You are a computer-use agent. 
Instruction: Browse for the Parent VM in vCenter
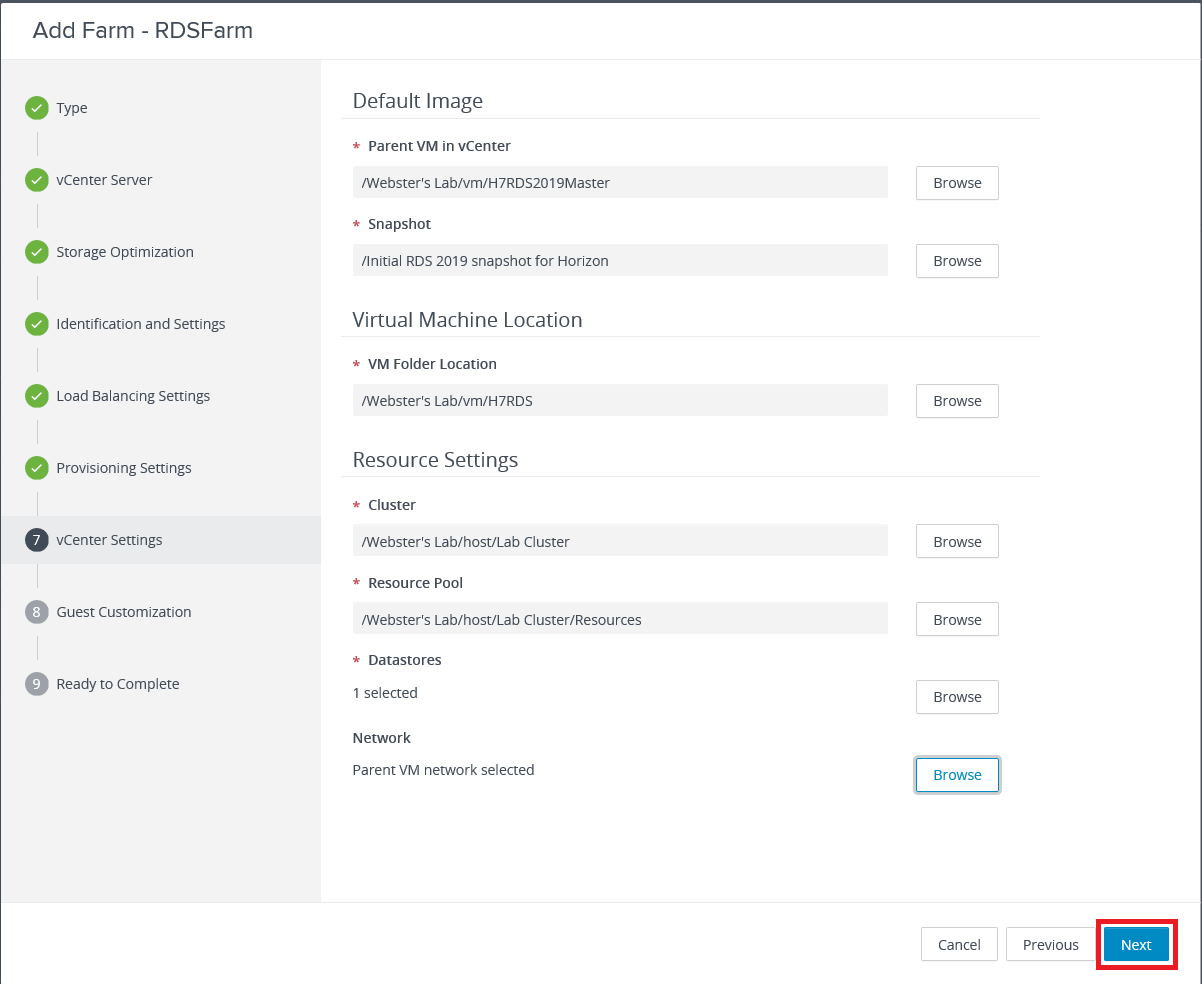tap(956, 183)
